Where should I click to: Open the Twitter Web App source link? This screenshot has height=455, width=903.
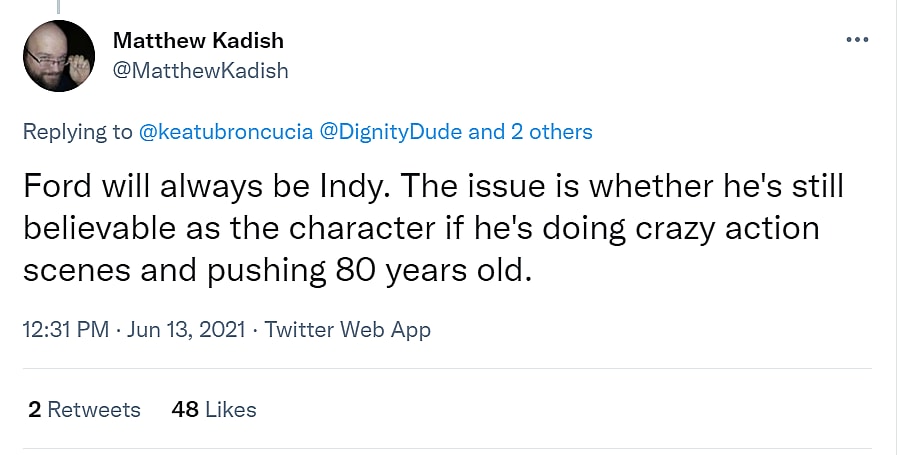[x=348, y=330]
